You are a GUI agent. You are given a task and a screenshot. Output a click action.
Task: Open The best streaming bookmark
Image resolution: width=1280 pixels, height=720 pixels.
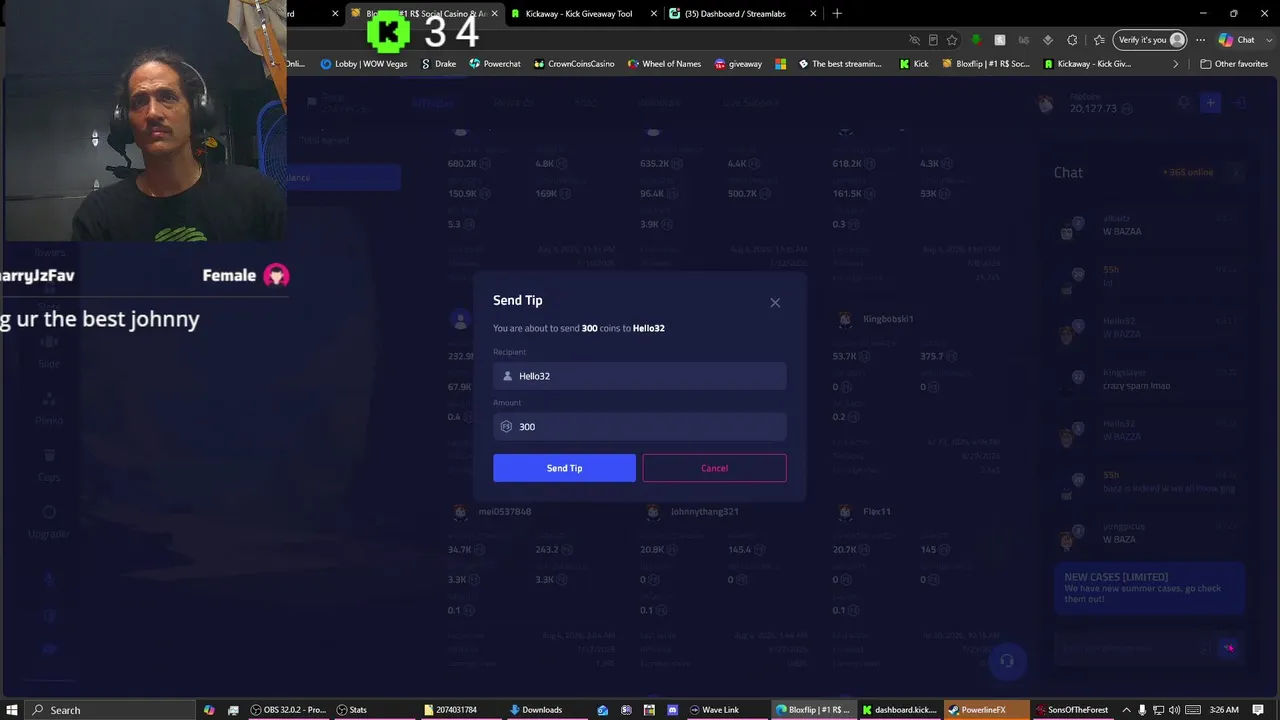(840, 64)
